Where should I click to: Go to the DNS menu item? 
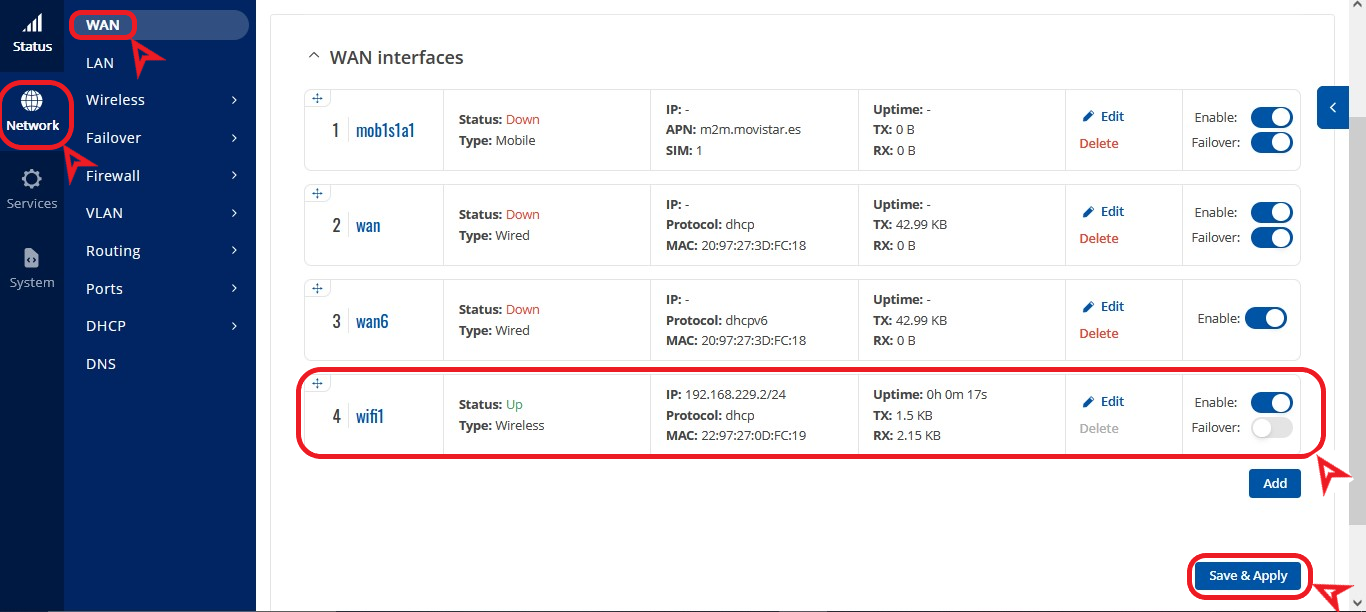pos(101,364)
